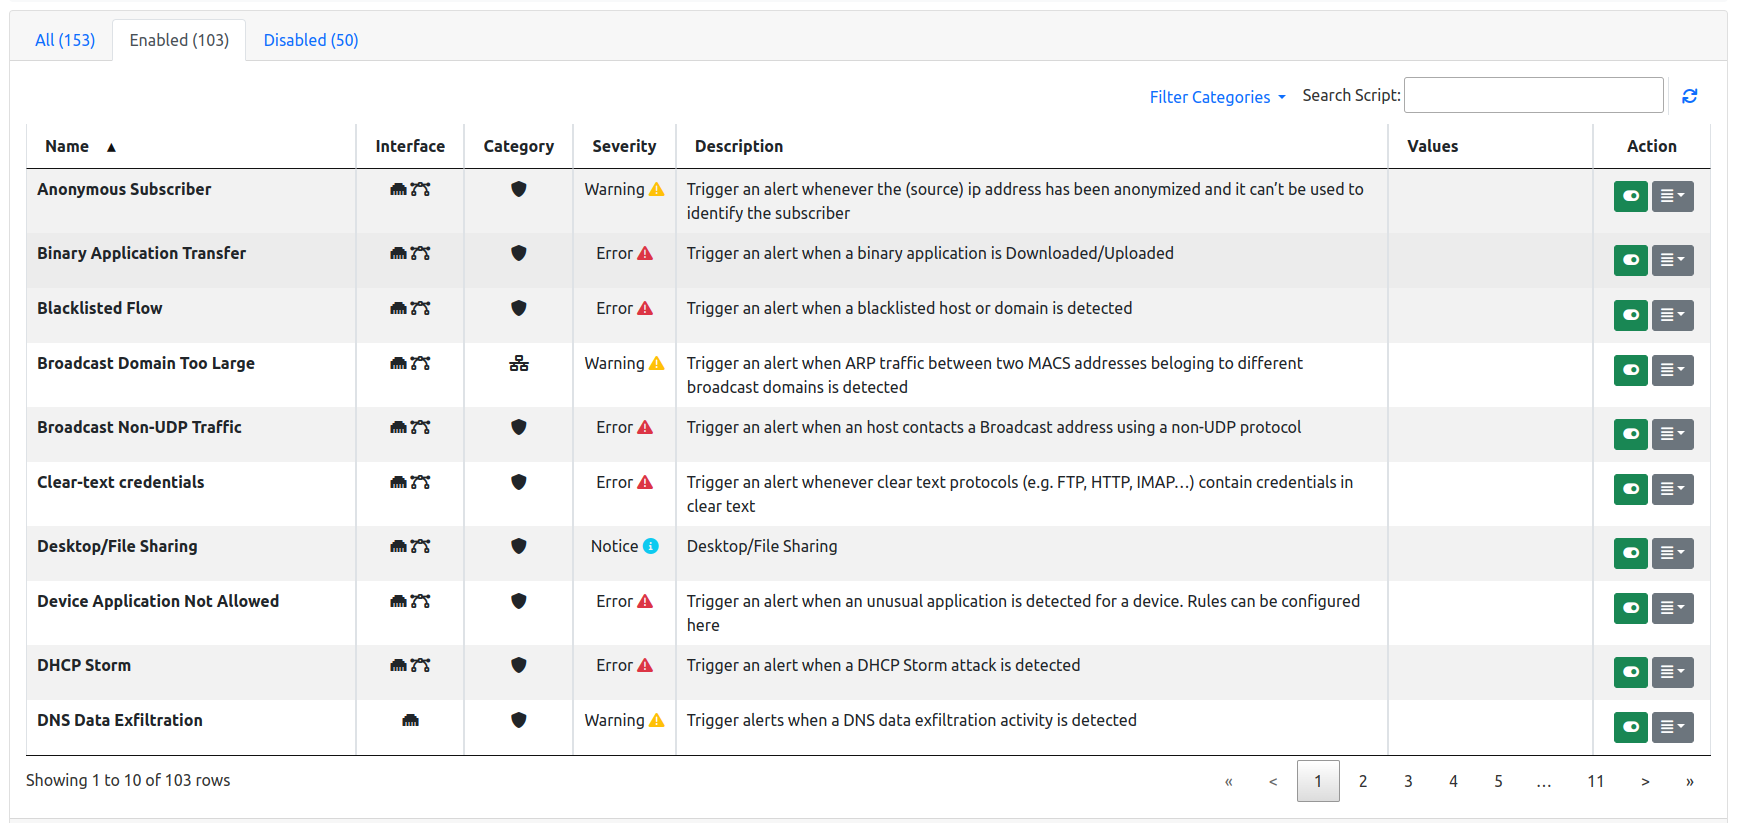Toggle the switch for Device Application Not Allowed
1738x823 pixels.
pyautogui.click(x=1630, y=608)
